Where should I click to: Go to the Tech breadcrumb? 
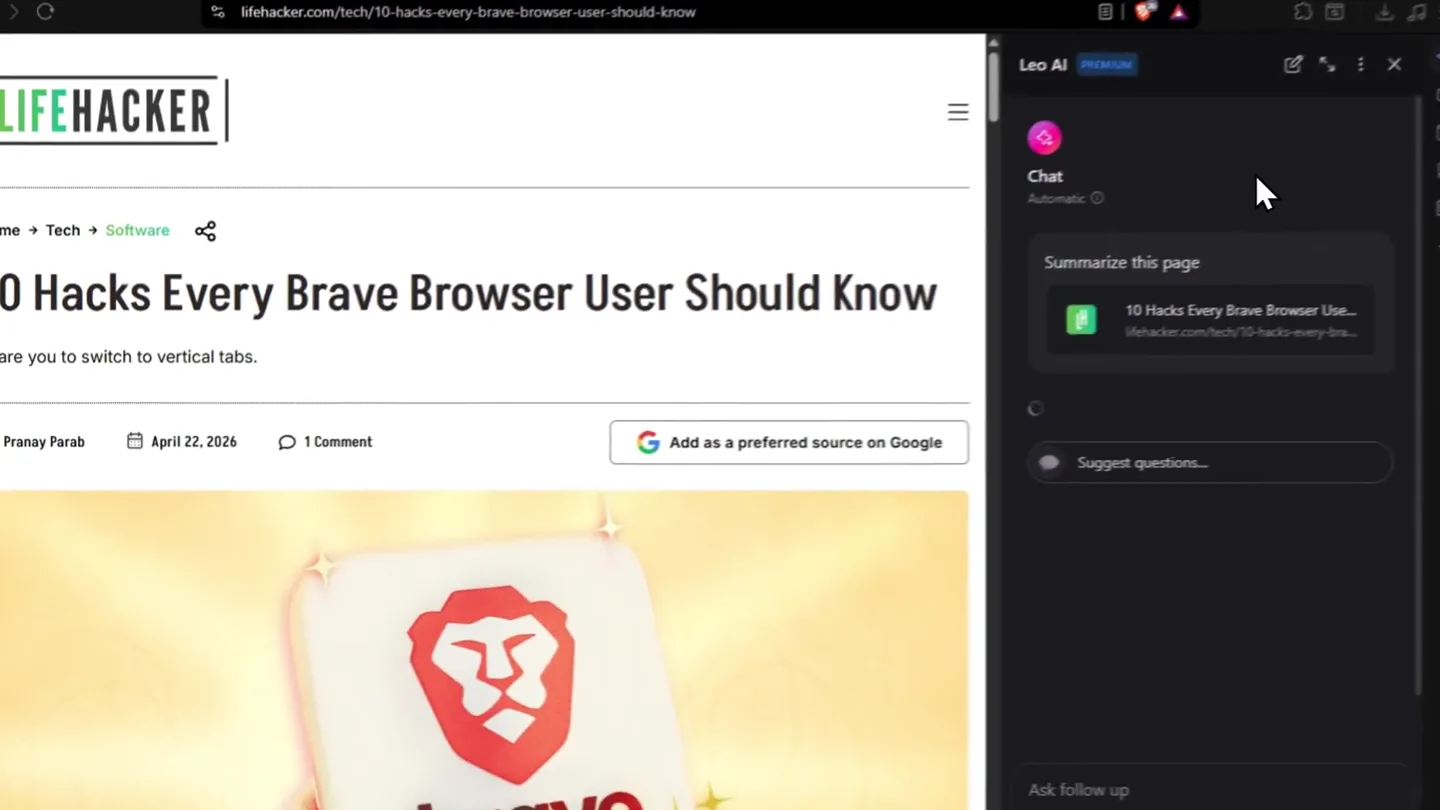coord(62,230)
